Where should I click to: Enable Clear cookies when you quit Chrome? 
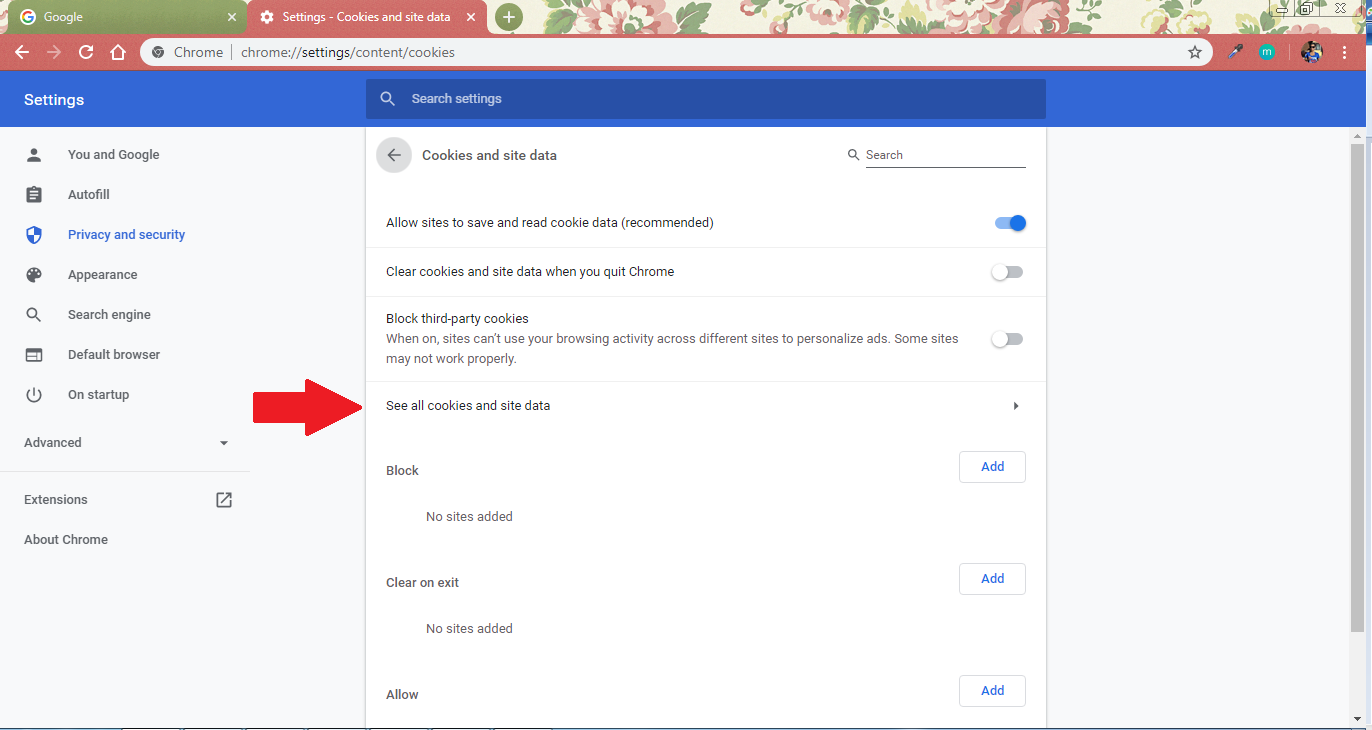coord(1007,272)
